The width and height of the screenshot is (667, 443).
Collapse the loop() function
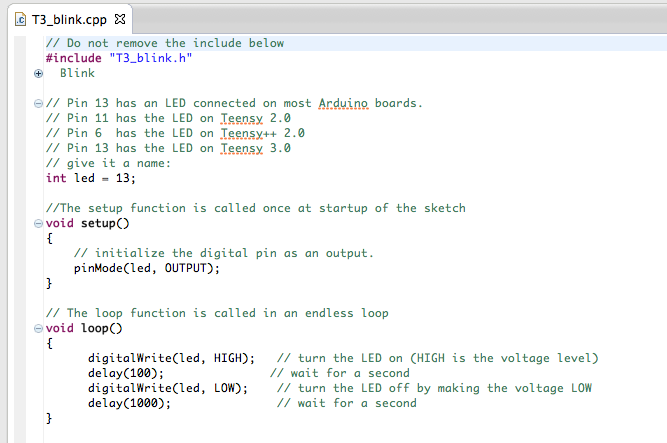[38, 328]
